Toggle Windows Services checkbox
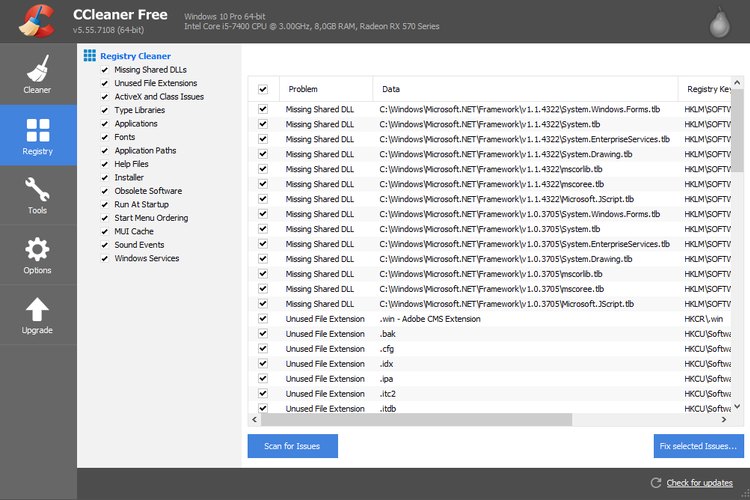Screen dimensions: 750x500 pyautogui.click(x=105, y=258)
